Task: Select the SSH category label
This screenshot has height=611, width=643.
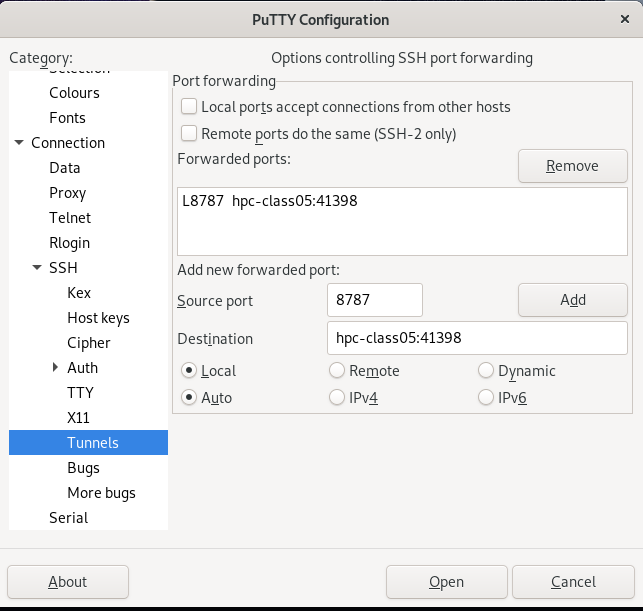Action: (x=63, y=268)
